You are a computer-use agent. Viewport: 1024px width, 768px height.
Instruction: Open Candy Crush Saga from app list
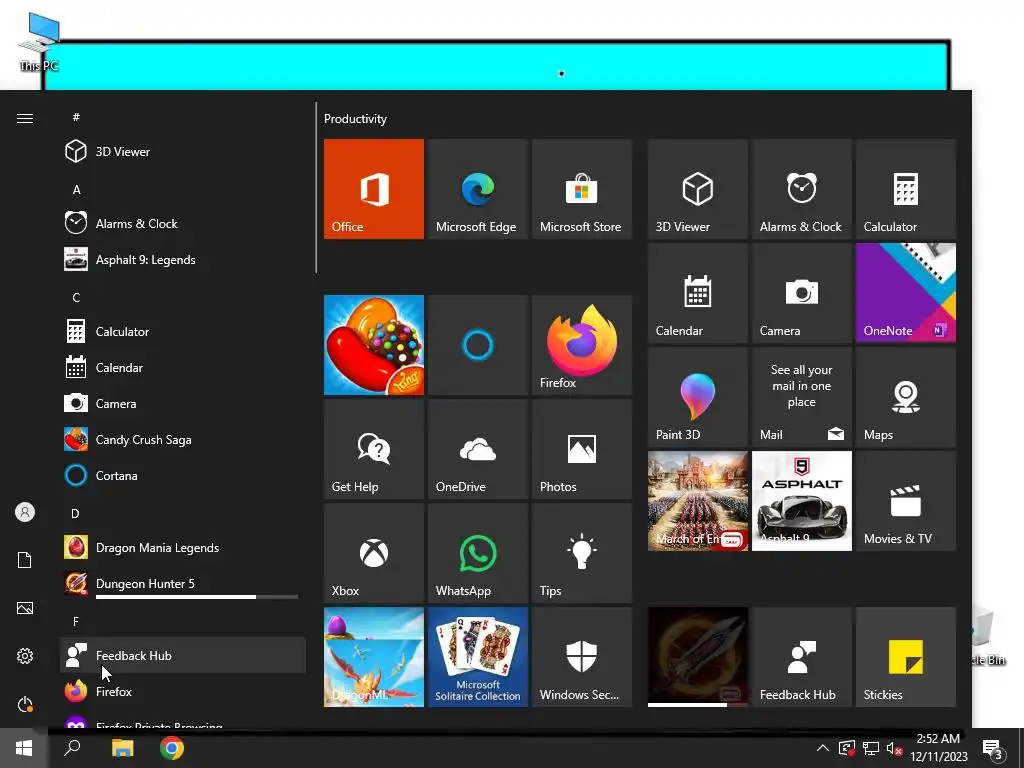(183, 440)
